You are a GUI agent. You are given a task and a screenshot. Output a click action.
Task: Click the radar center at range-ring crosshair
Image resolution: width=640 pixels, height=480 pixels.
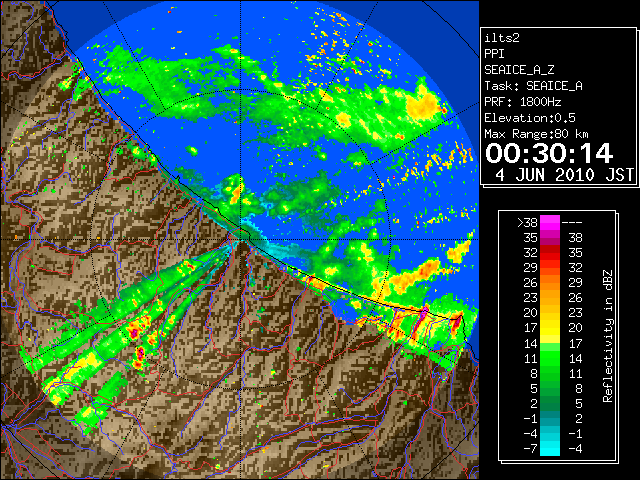[x=241, y=240]
